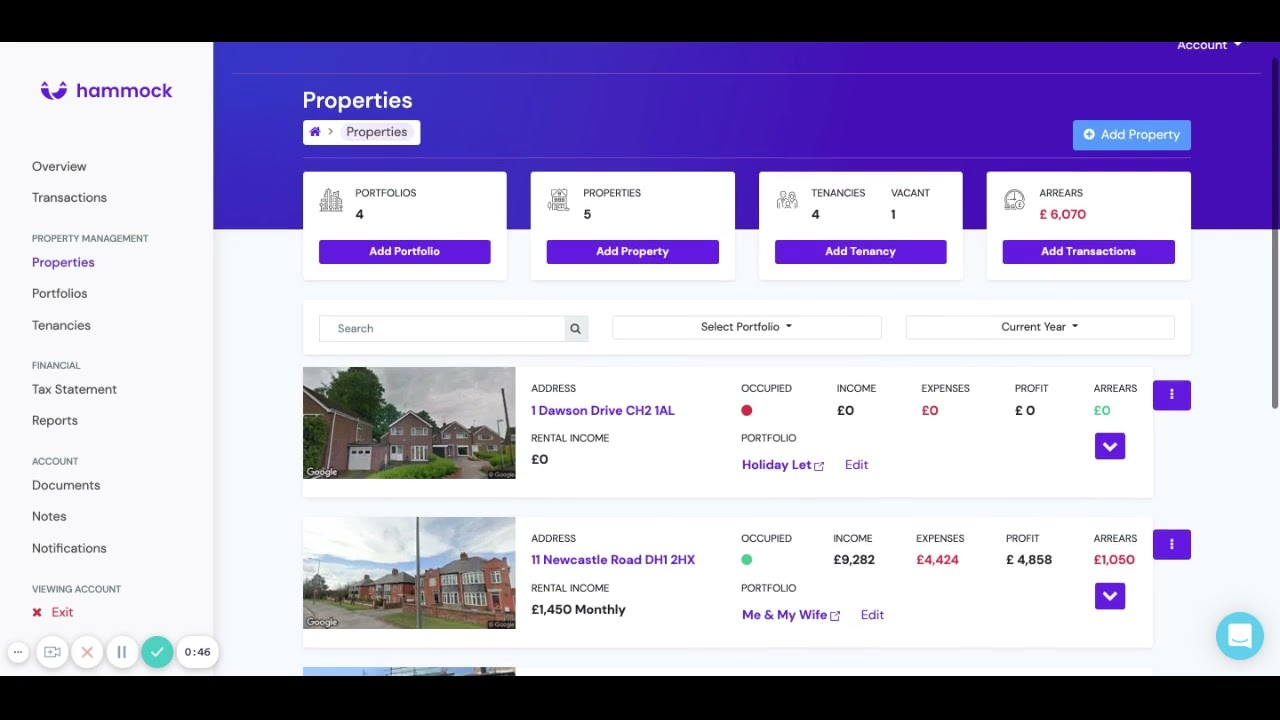Click the property Search input field

[442, 329]
